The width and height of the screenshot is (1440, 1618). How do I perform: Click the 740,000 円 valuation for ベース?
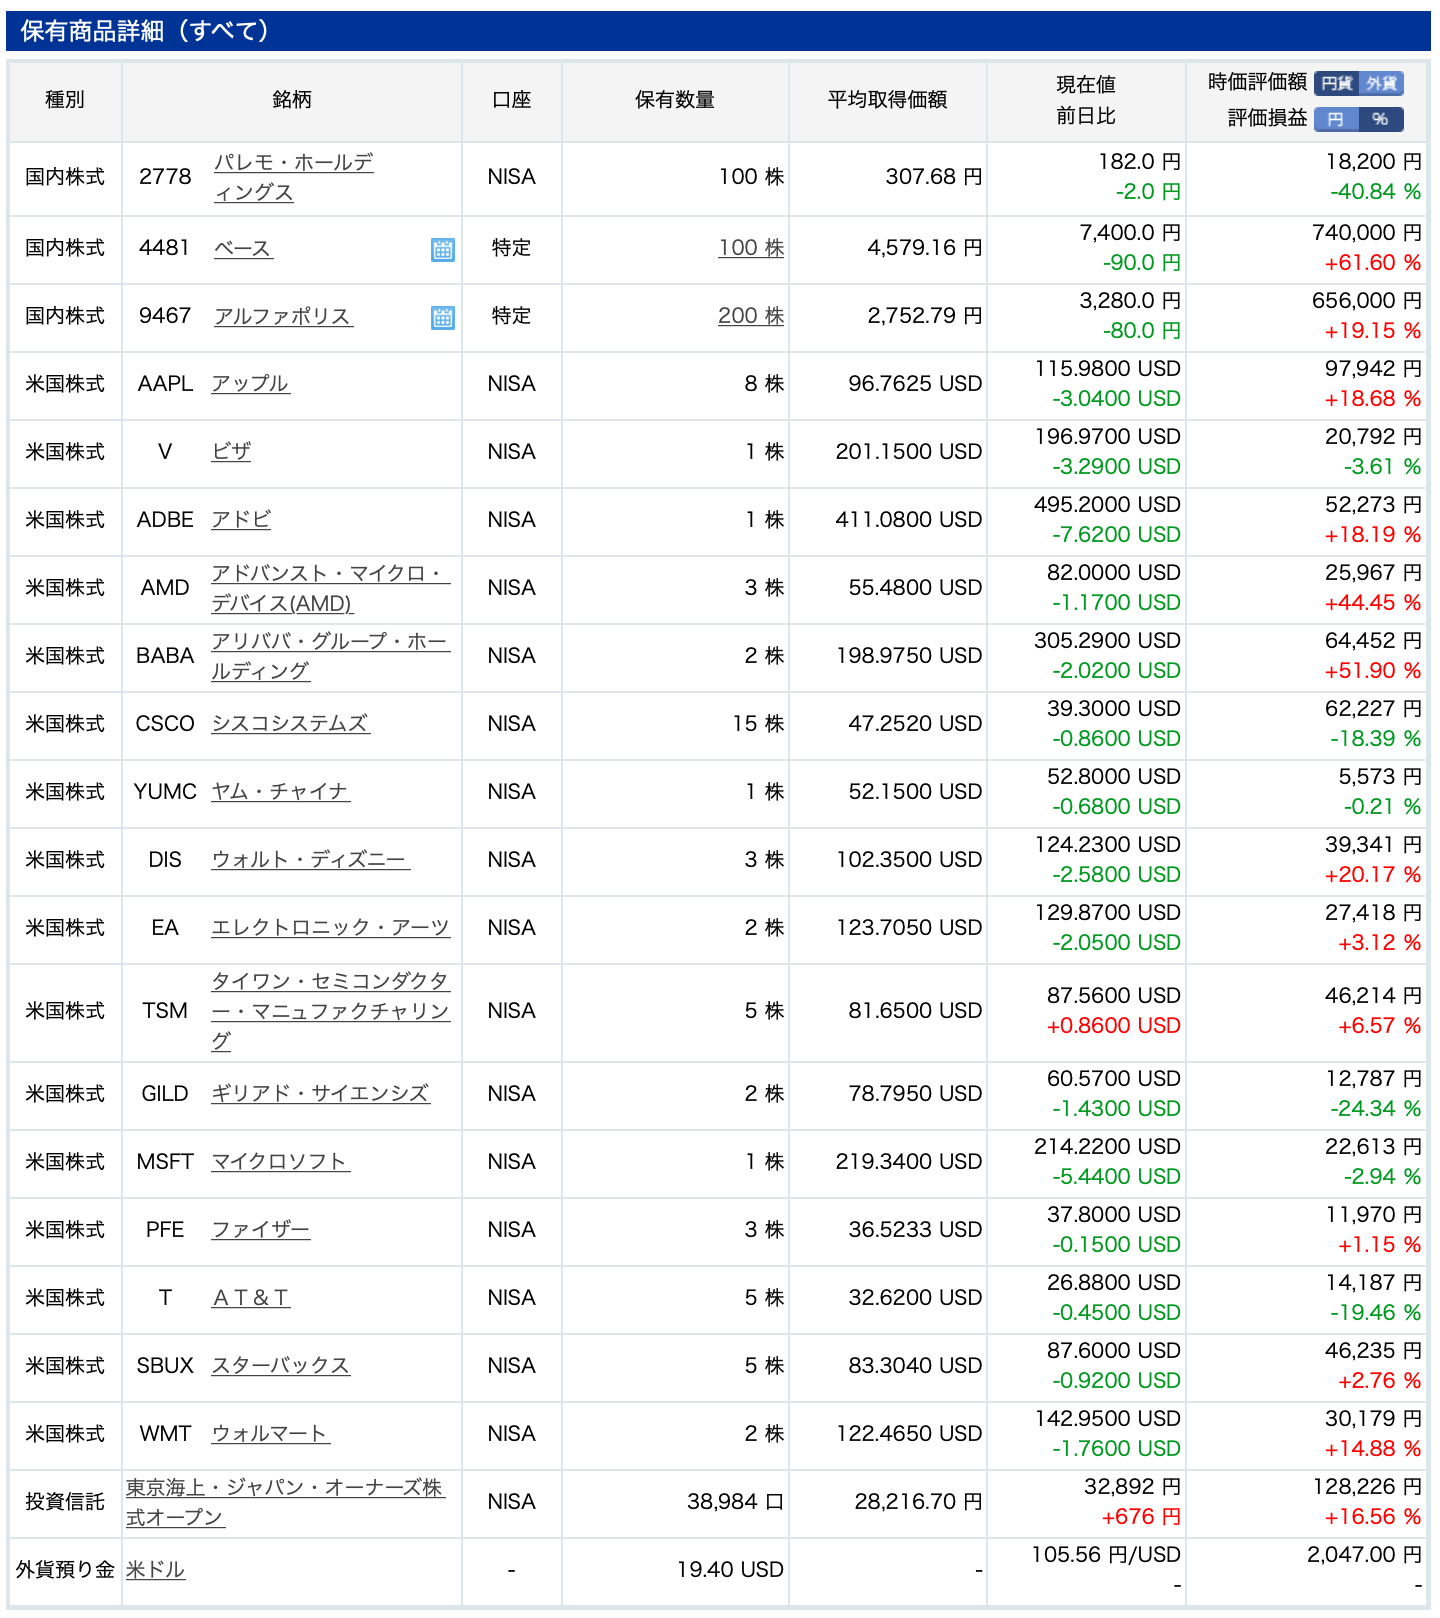1367,233
